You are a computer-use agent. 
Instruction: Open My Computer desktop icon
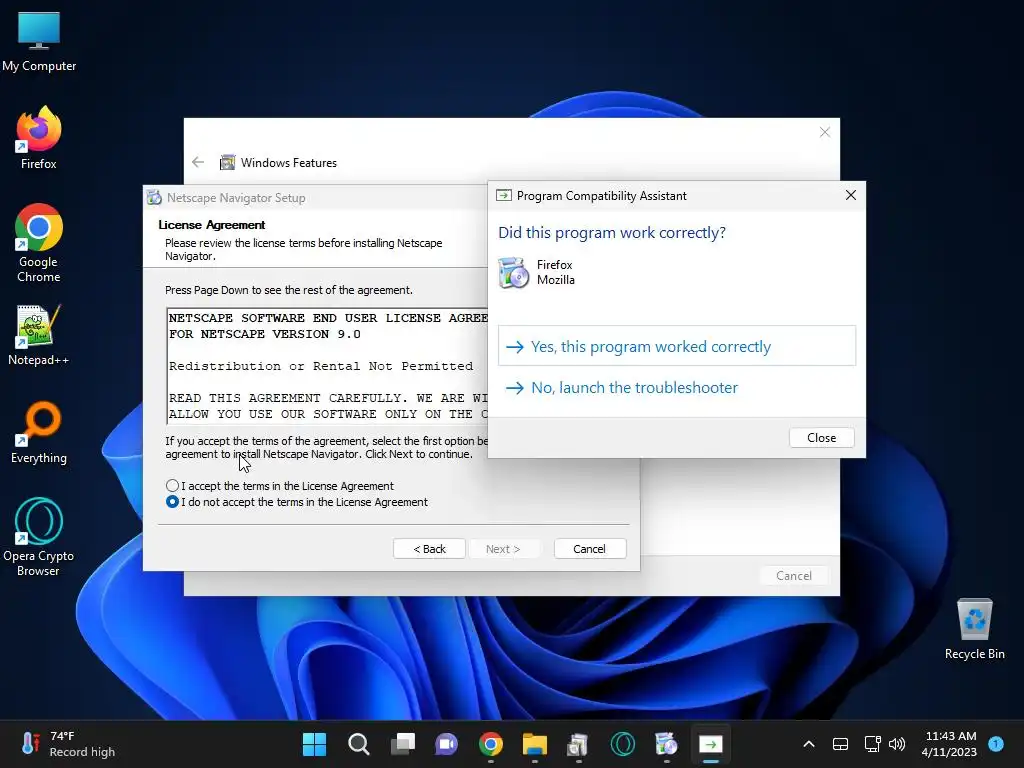point(39,40)
